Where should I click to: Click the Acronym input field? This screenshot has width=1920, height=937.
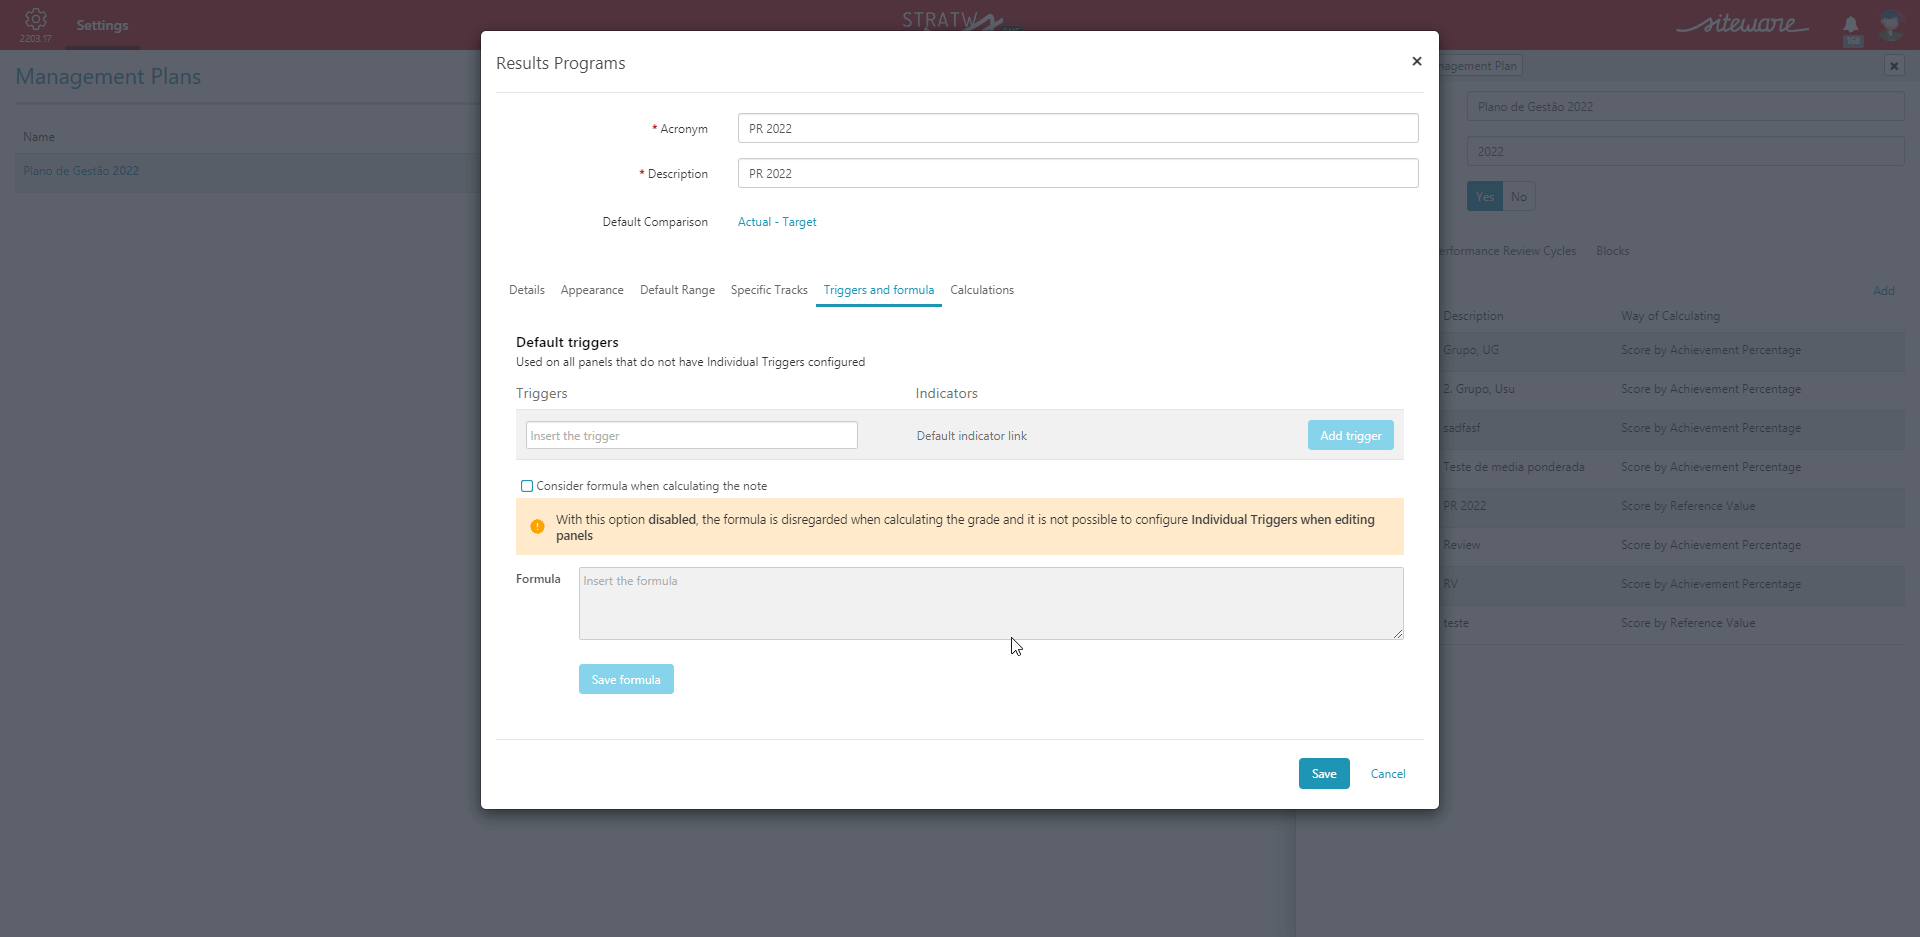pyautogui.click(x=1078, y=128)
